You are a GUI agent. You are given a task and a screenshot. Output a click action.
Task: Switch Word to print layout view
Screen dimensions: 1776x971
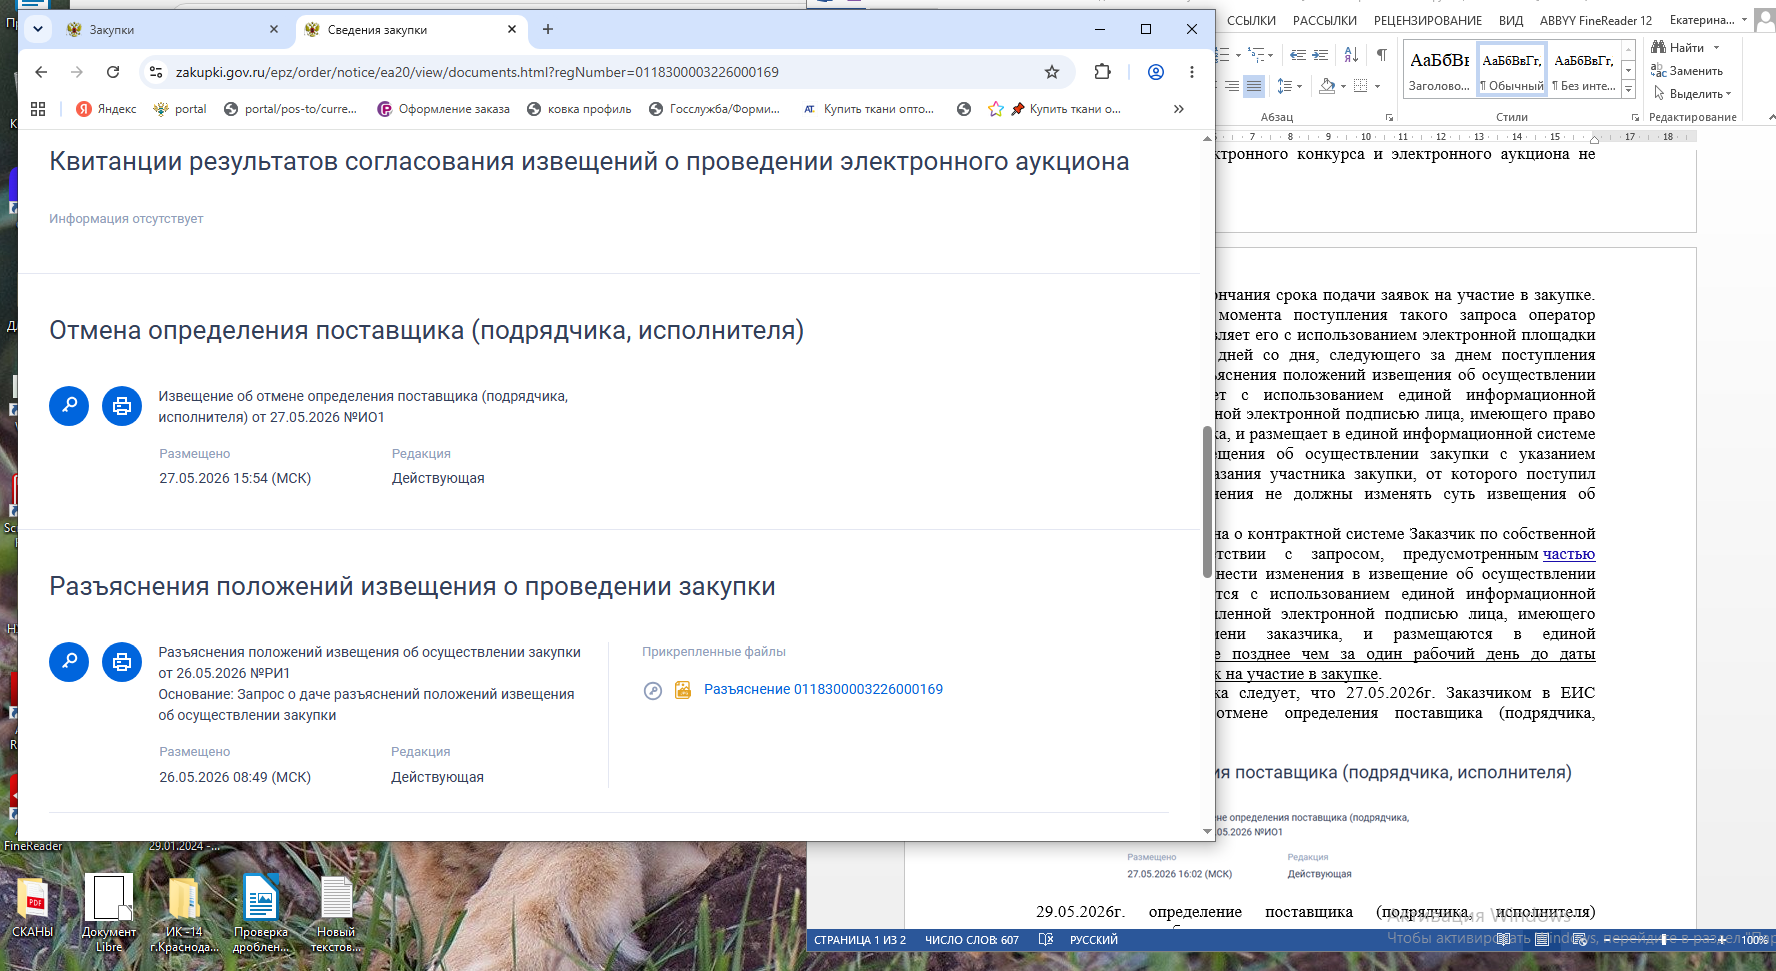click(x=1542, y=940)
